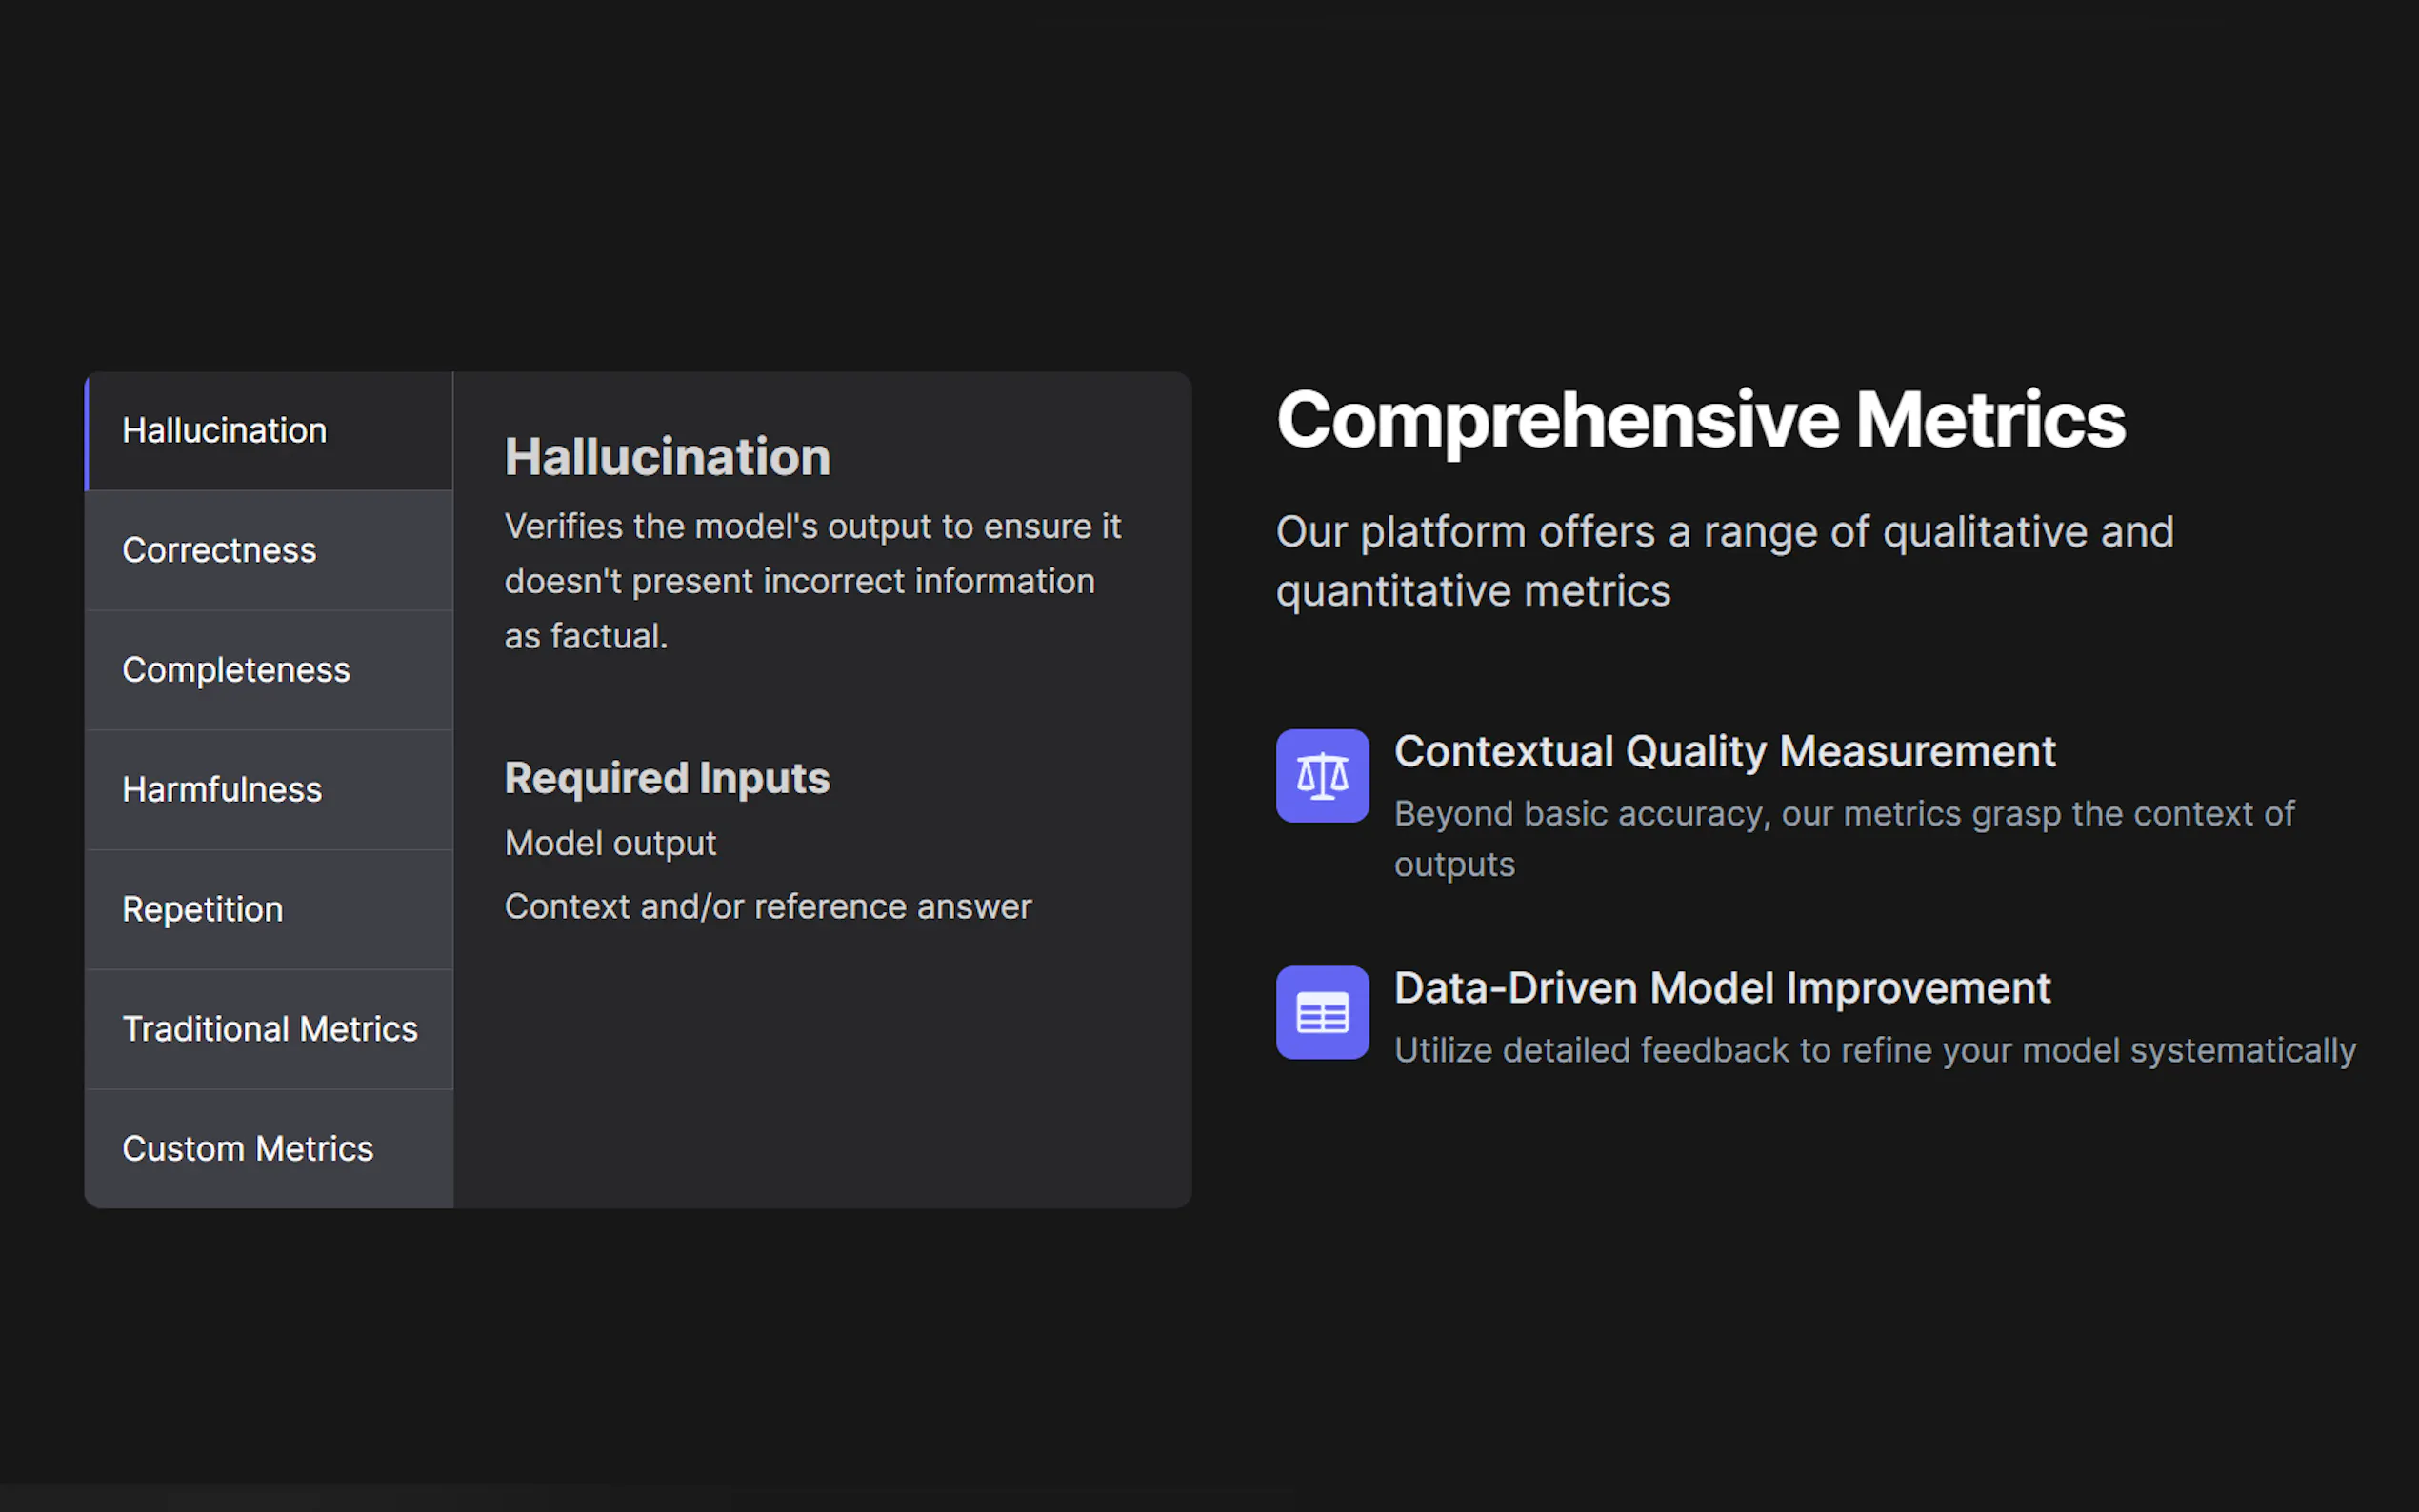
Task: Click the Data-Driven Model Improvement title
Action: [x=1722, y=988]
